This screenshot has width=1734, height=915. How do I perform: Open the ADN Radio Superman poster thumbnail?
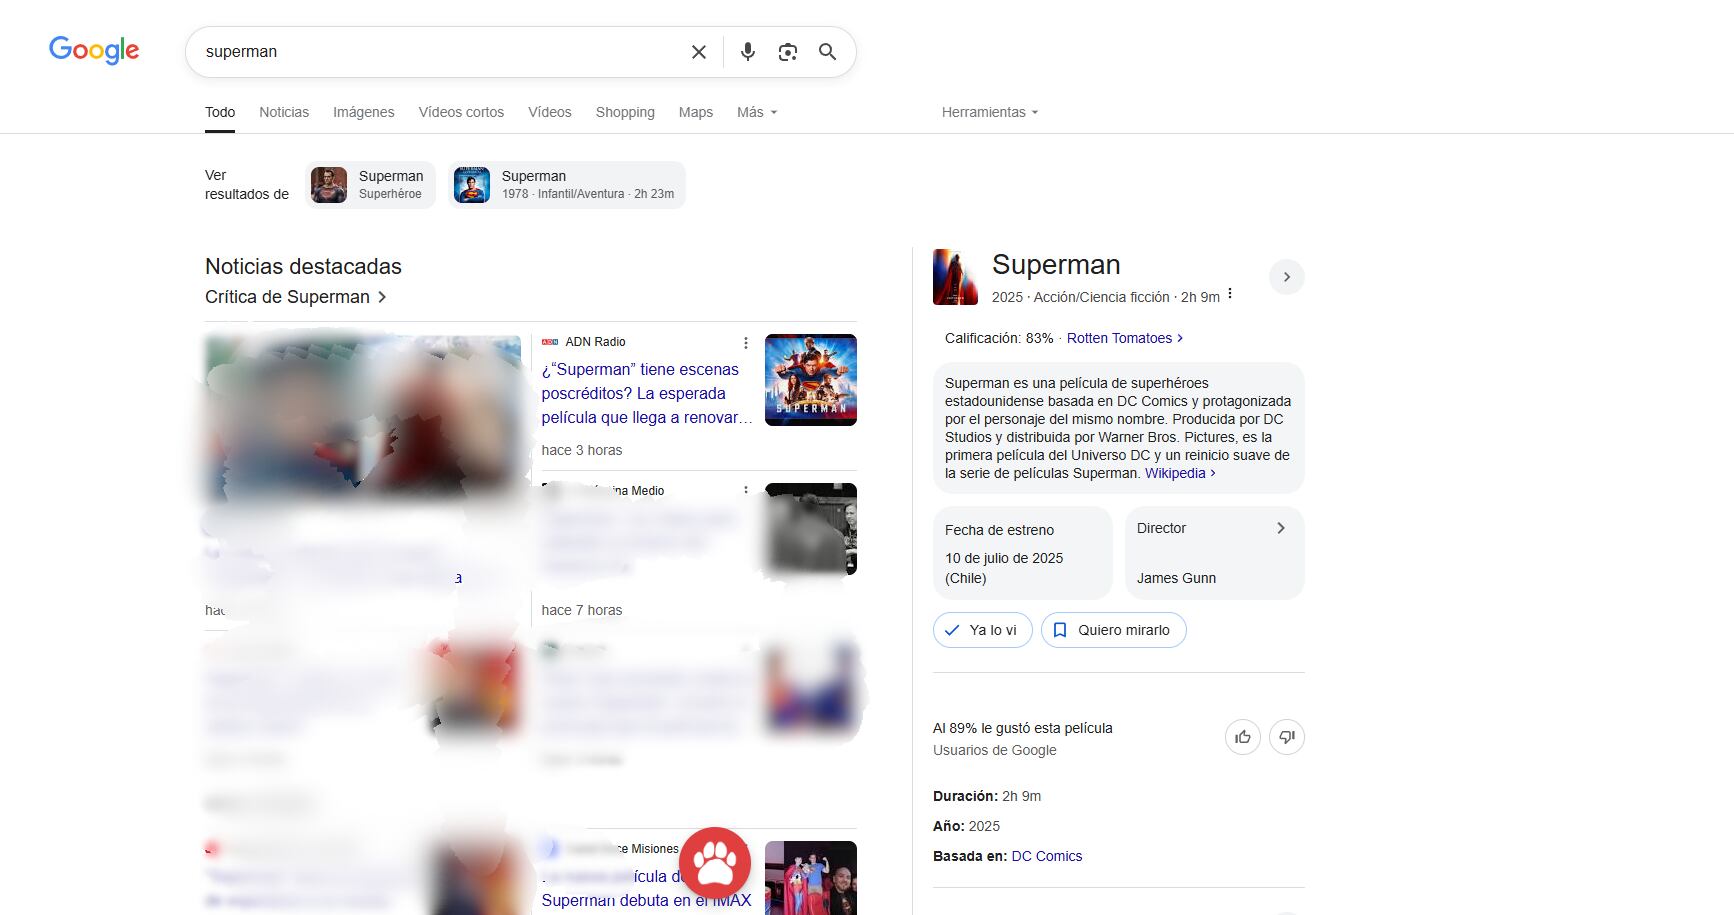pyautogui.click(x=811, y=380)
